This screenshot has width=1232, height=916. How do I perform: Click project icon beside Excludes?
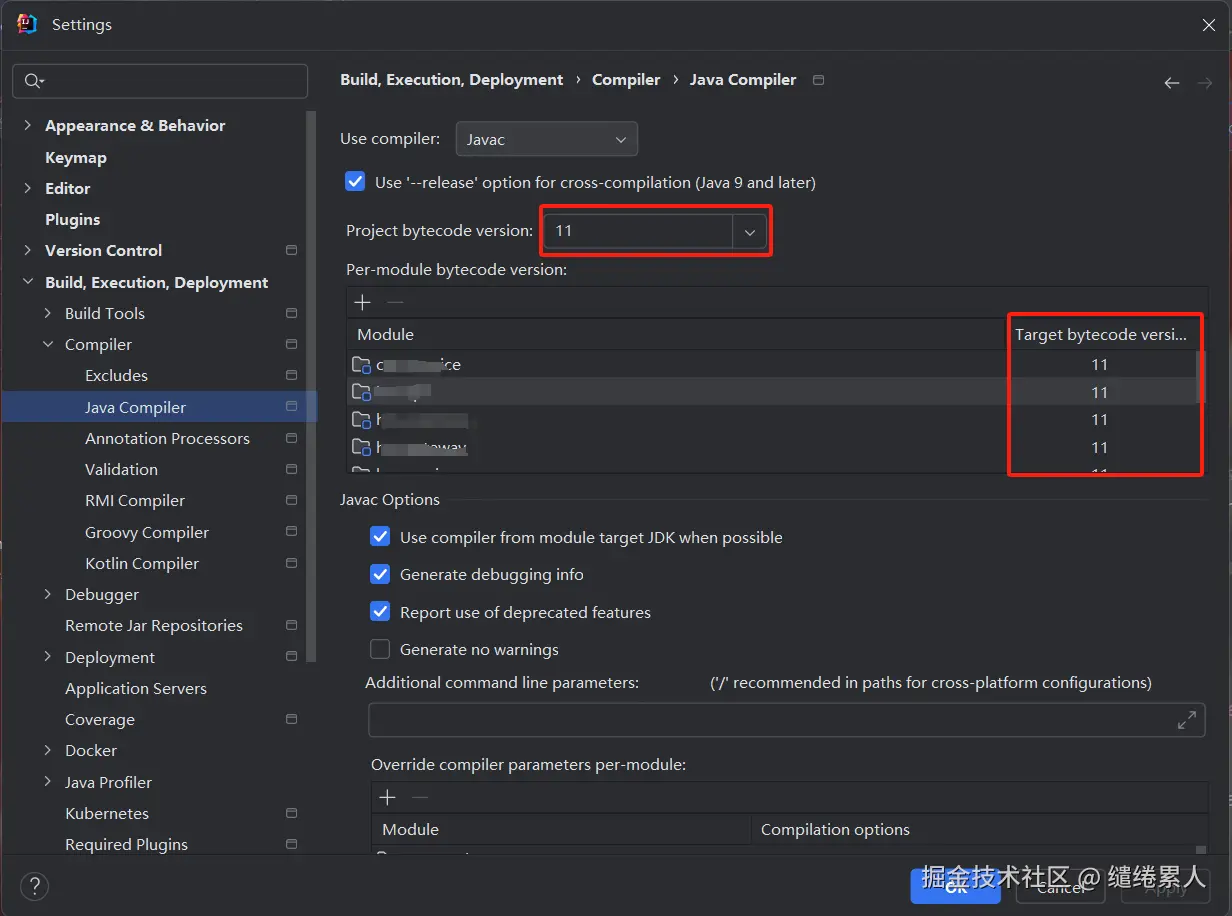coord(291,375)
